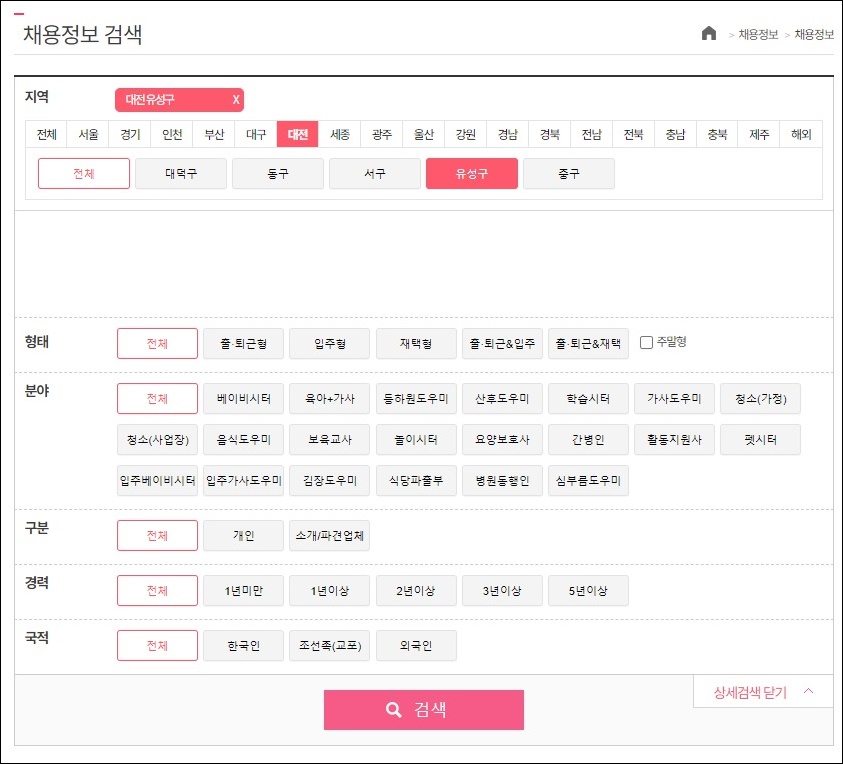Choose the 서구 district
This screenshot has width=843, height=764.
pyautogui.click(x=375, y=174)
